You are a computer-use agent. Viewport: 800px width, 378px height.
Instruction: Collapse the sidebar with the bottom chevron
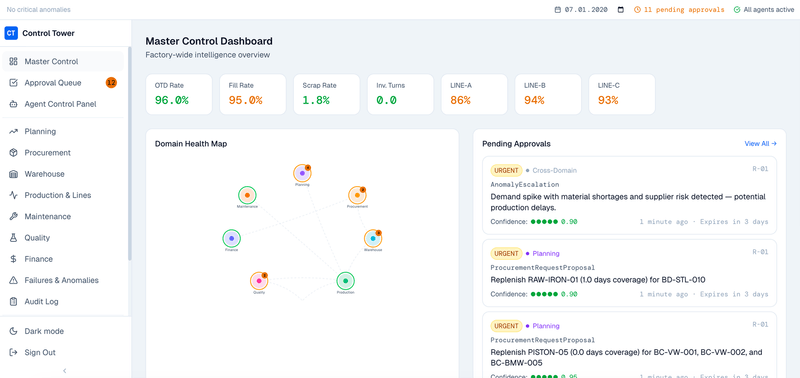(x=65, y=371)
